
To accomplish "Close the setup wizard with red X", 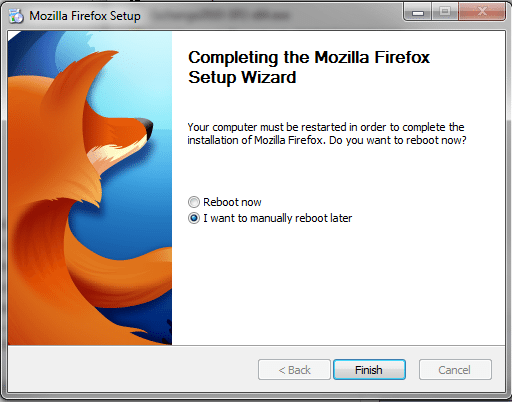I will click(x=482, y=12).
